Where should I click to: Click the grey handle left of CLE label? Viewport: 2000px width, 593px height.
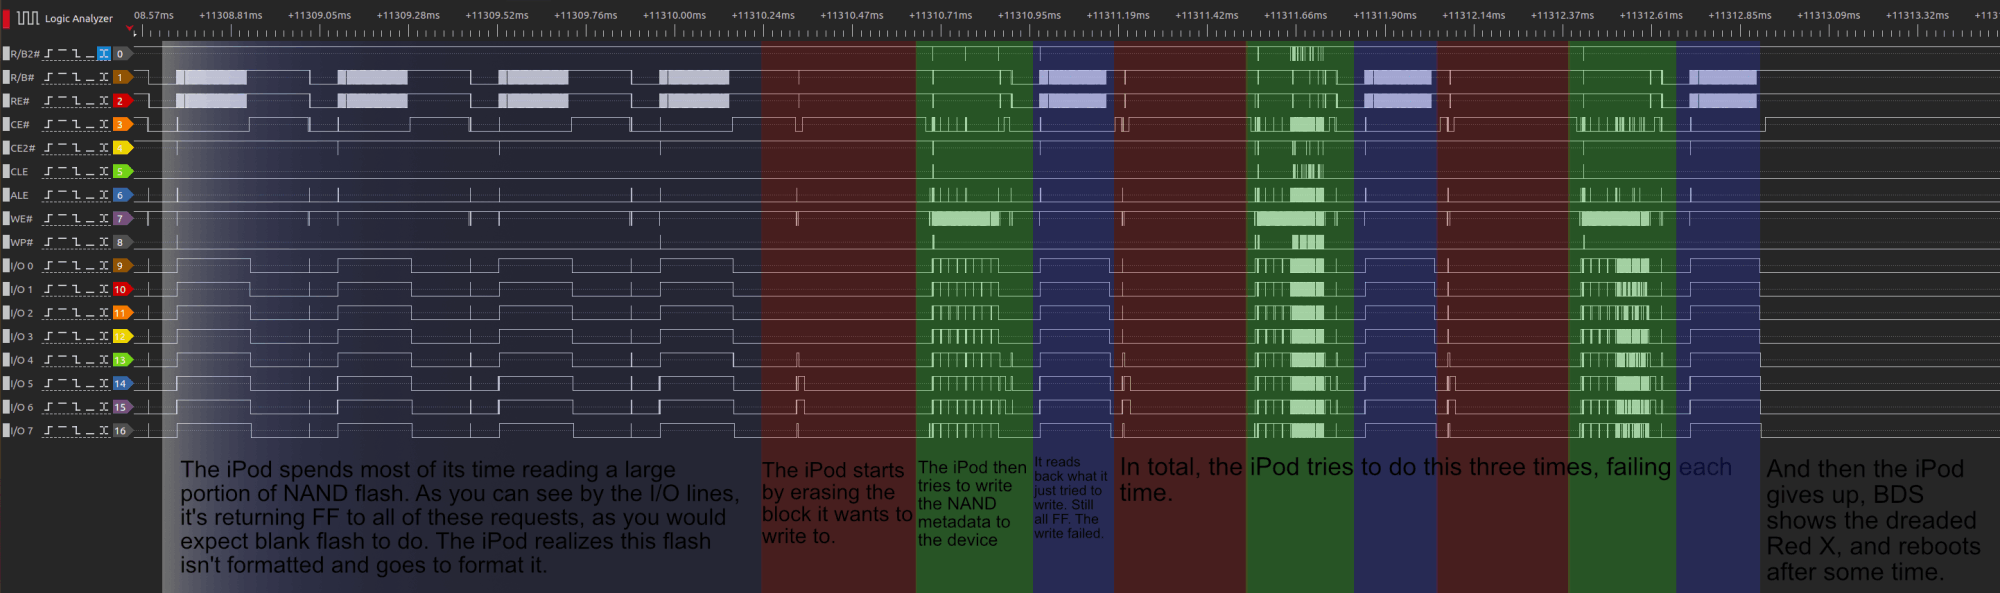pyautogui.click(x=6, y=172)
